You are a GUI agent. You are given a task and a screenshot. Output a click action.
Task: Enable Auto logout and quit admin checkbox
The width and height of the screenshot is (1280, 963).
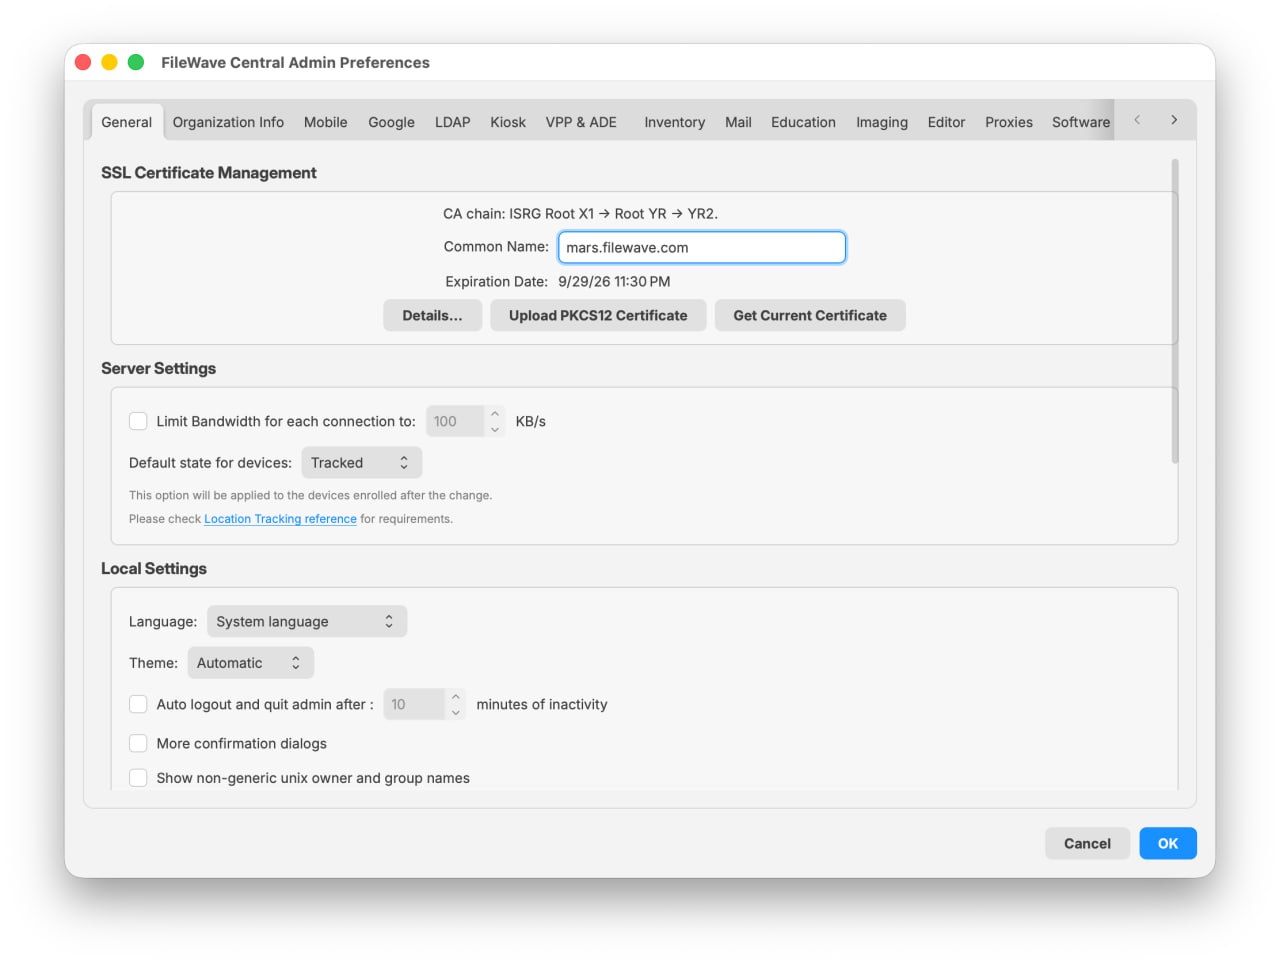(x=138, y=704)
